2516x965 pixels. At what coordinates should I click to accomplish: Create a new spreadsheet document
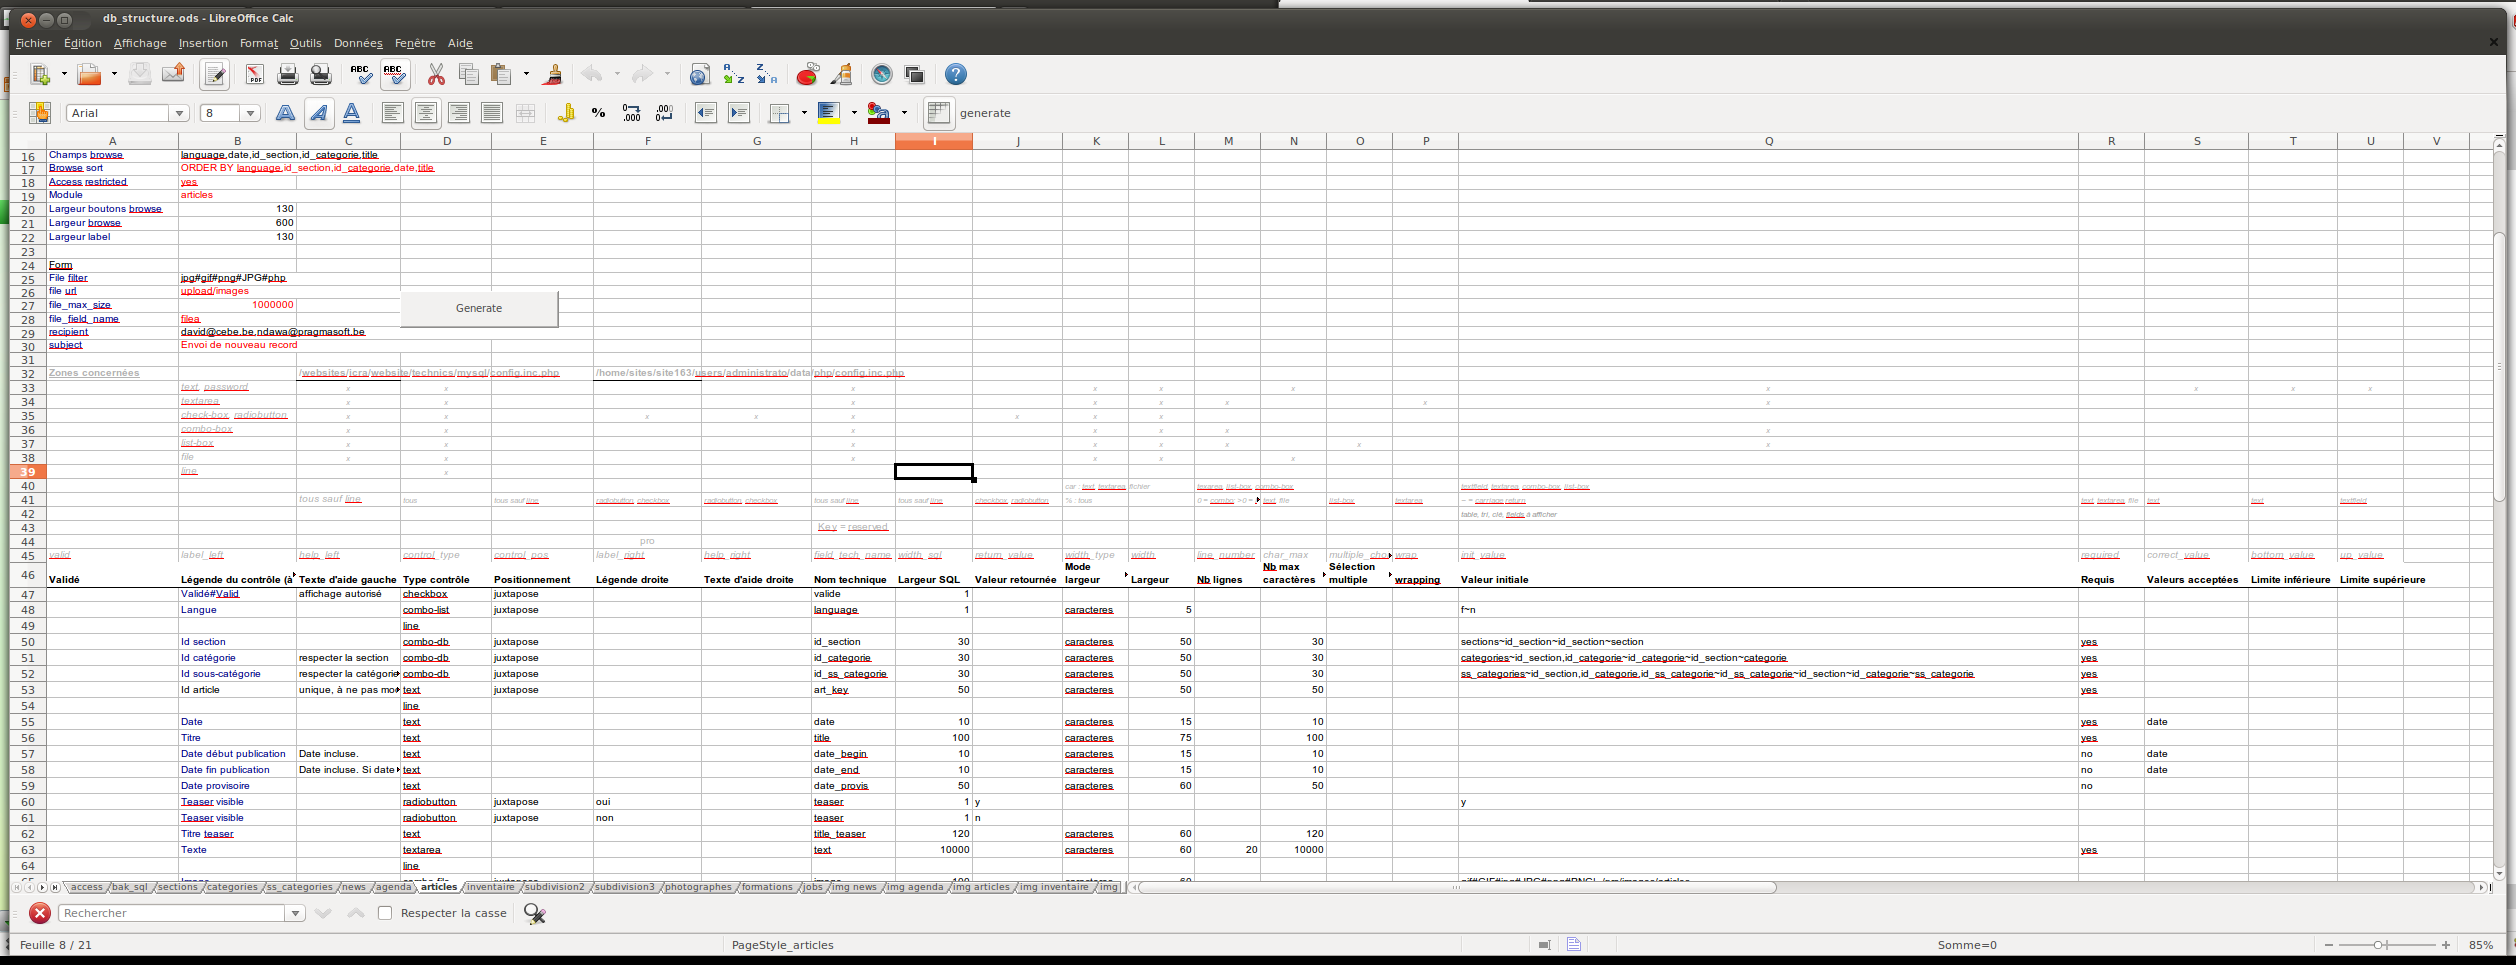point(40,74)
